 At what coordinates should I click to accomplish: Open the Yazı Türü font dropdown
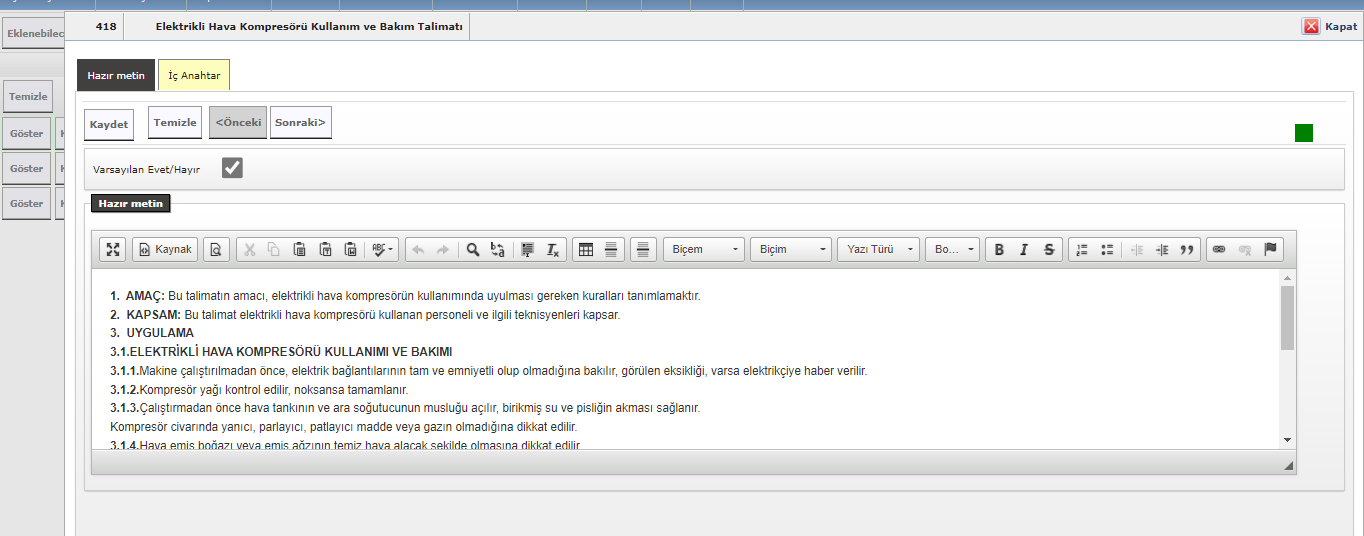tap(879, 250)
